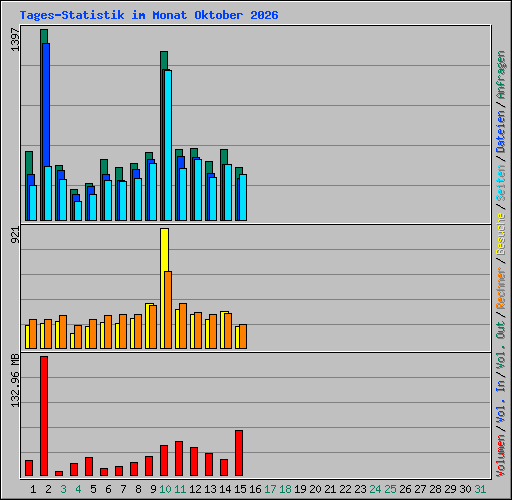Click the cyan pages bar for day 4
512x500 pixels.
[78, 211]
